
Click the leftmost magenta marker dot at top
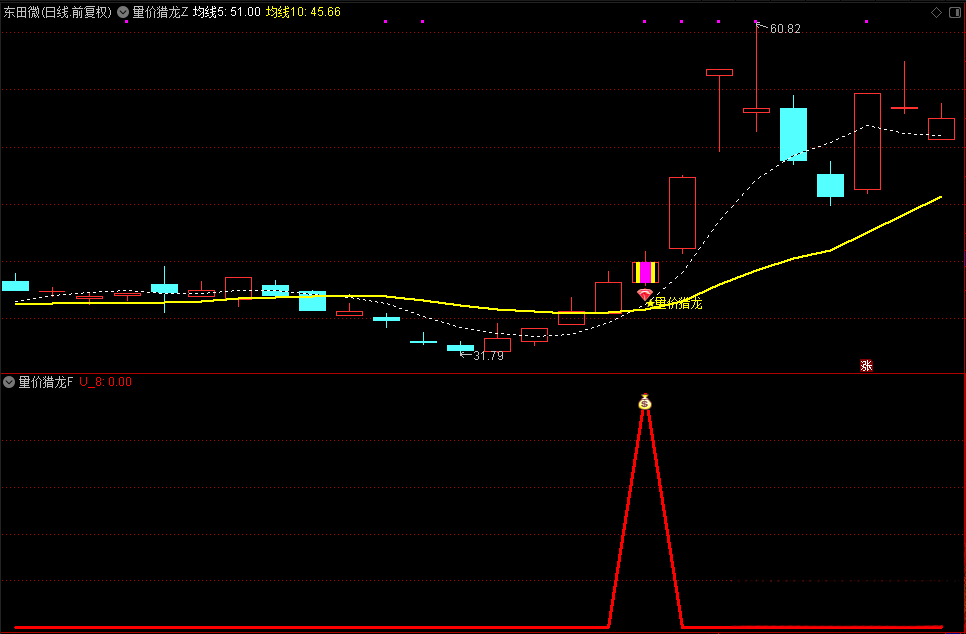coord(126,22)
